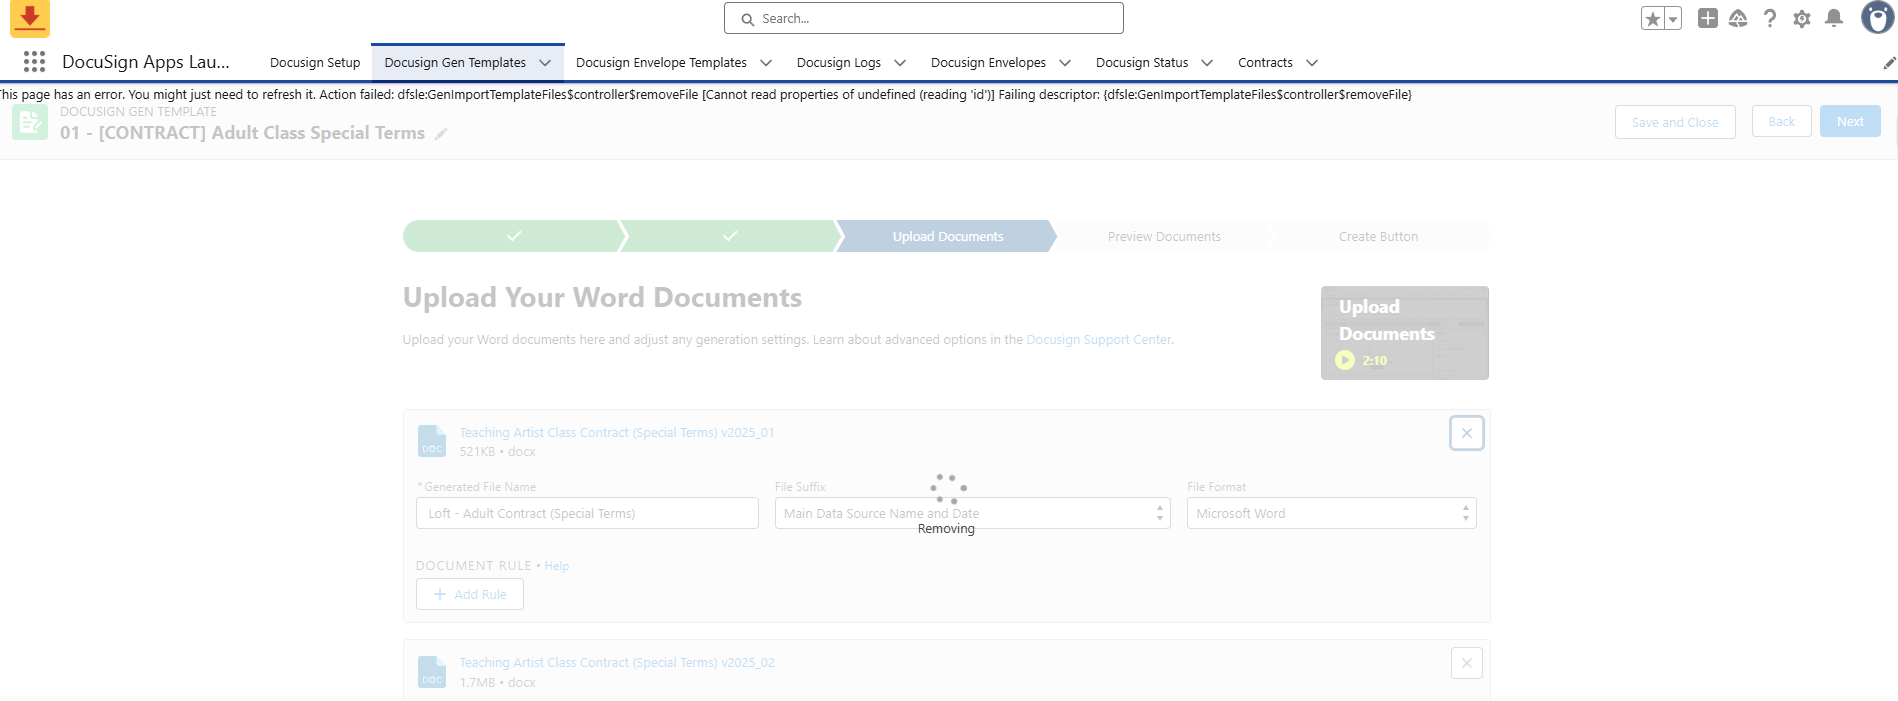Screen dimensions: 1898x701
Task: Open the Document Rule Help link
Action: (556, 566)
